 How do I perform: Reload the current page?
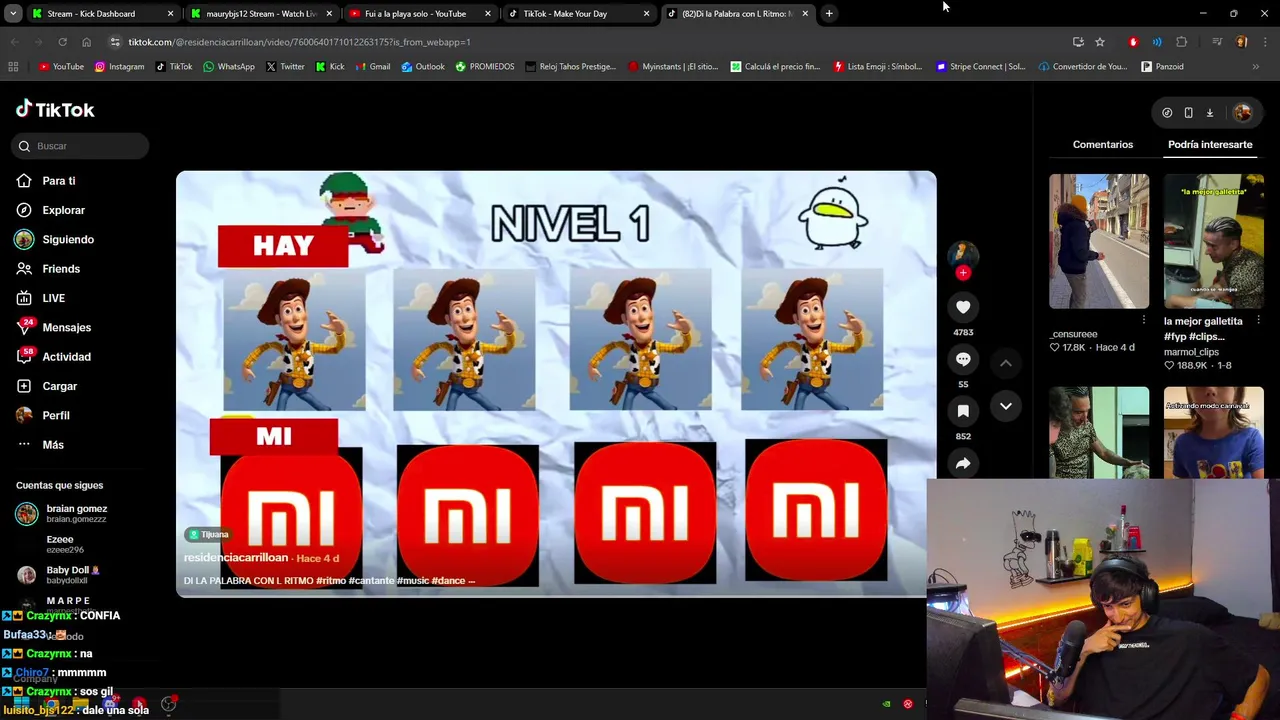coord(62,42)
